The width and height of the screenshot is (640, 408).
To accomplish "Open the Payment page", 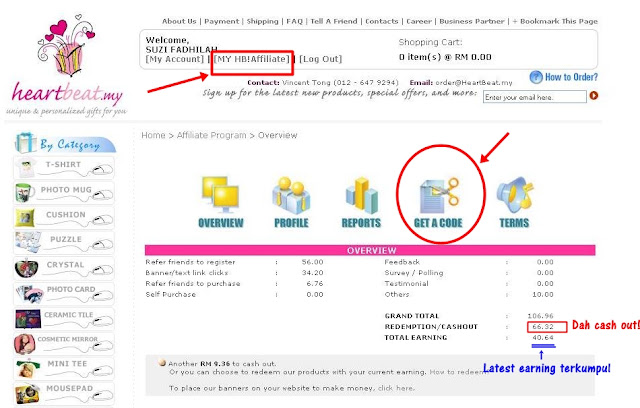I will [222, 21].
